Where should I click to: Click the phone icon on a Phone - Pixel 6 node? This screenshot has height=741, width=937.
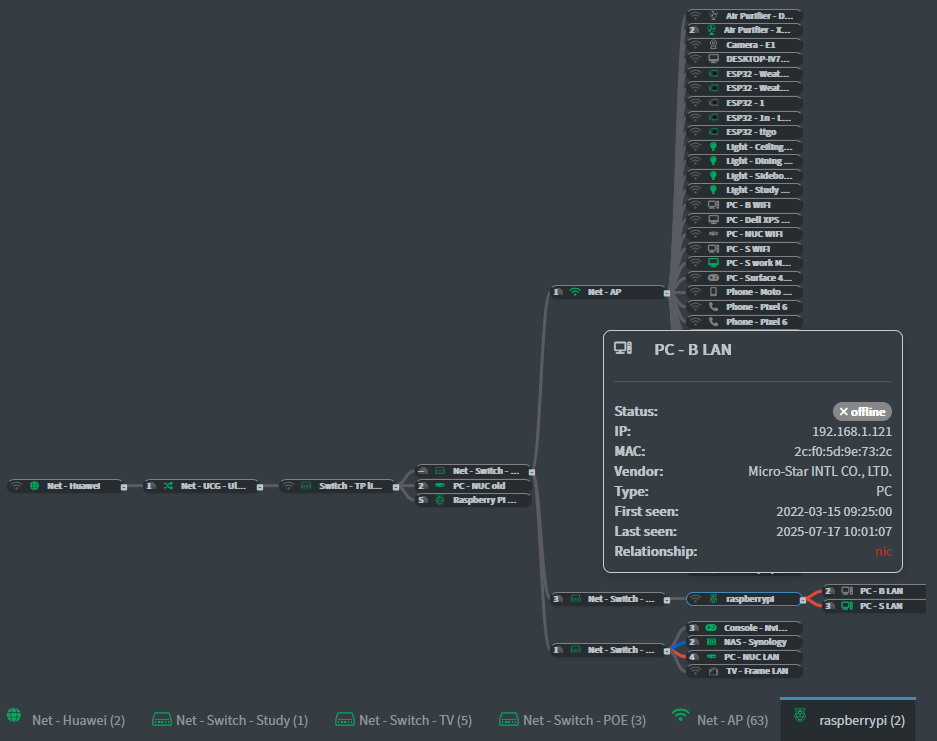click(712, 307)
